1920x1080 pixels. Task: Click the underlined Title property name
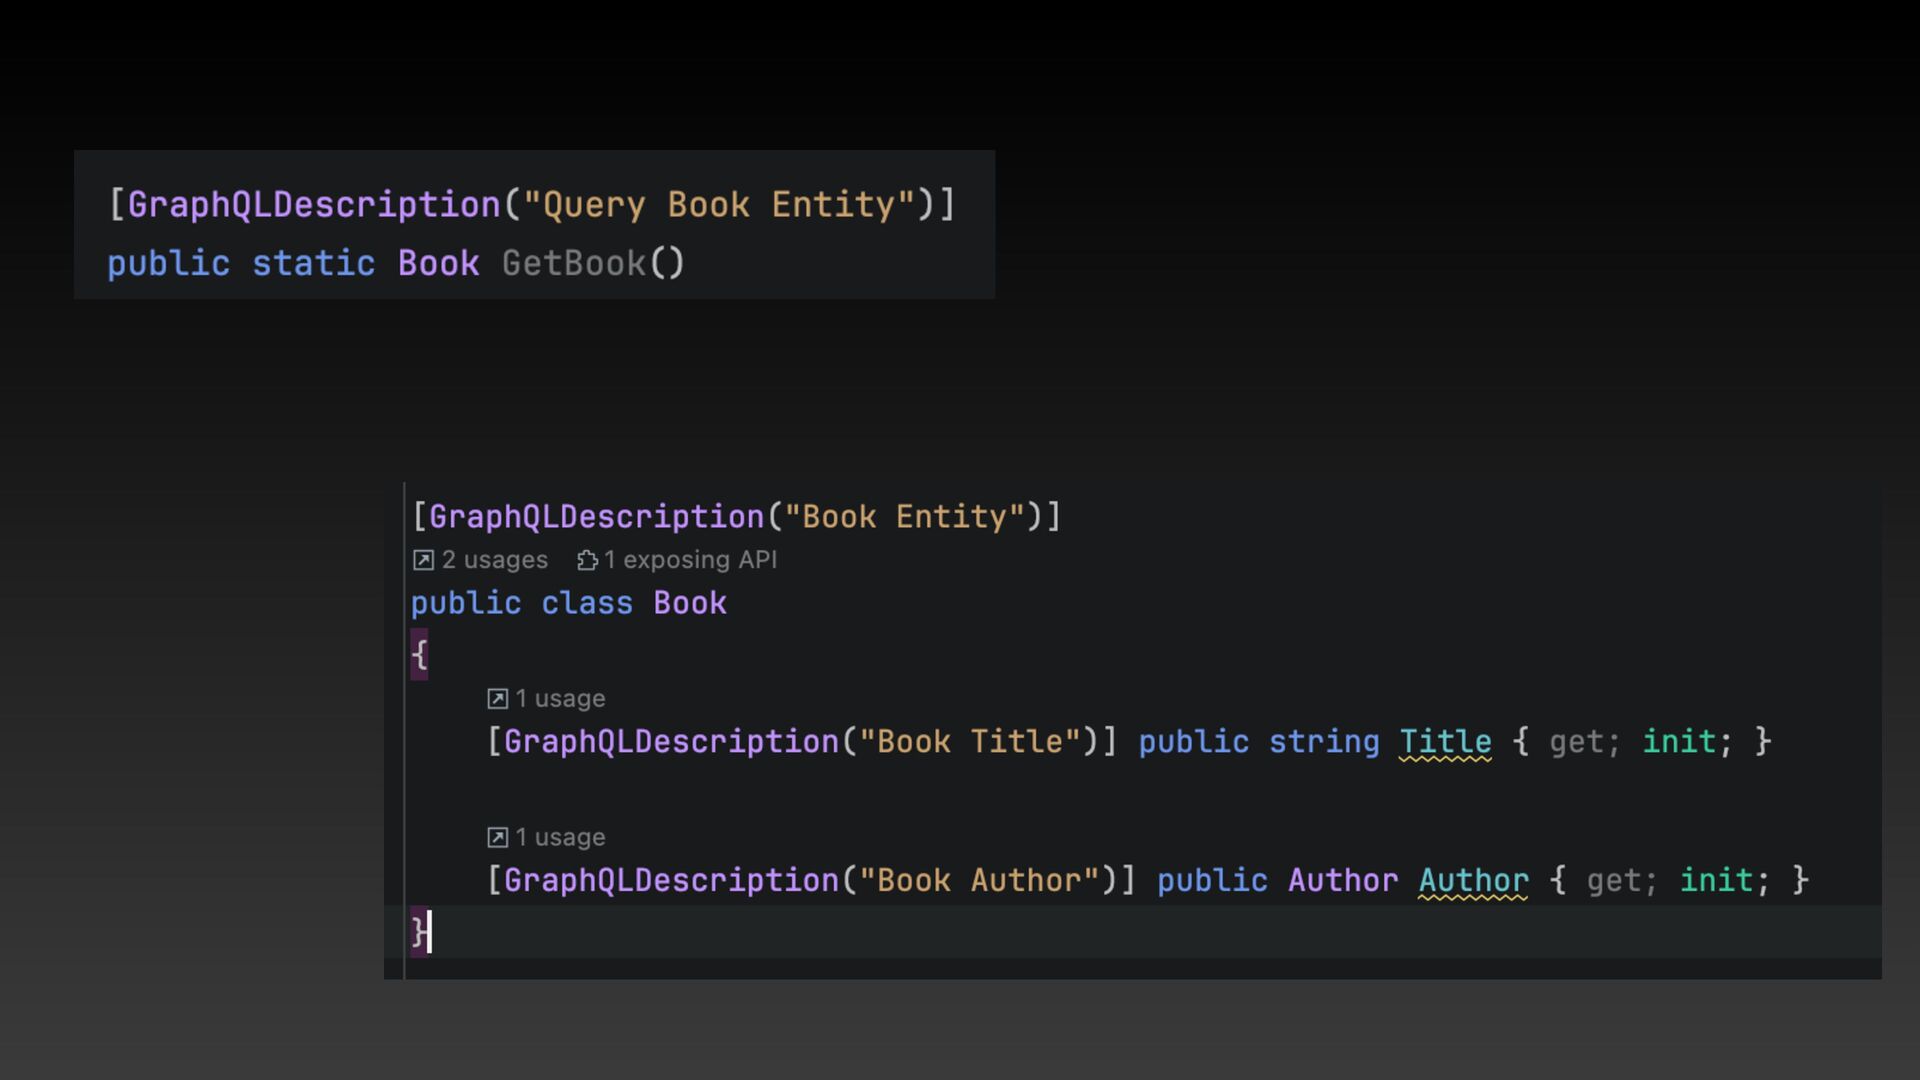(1445, 742)
